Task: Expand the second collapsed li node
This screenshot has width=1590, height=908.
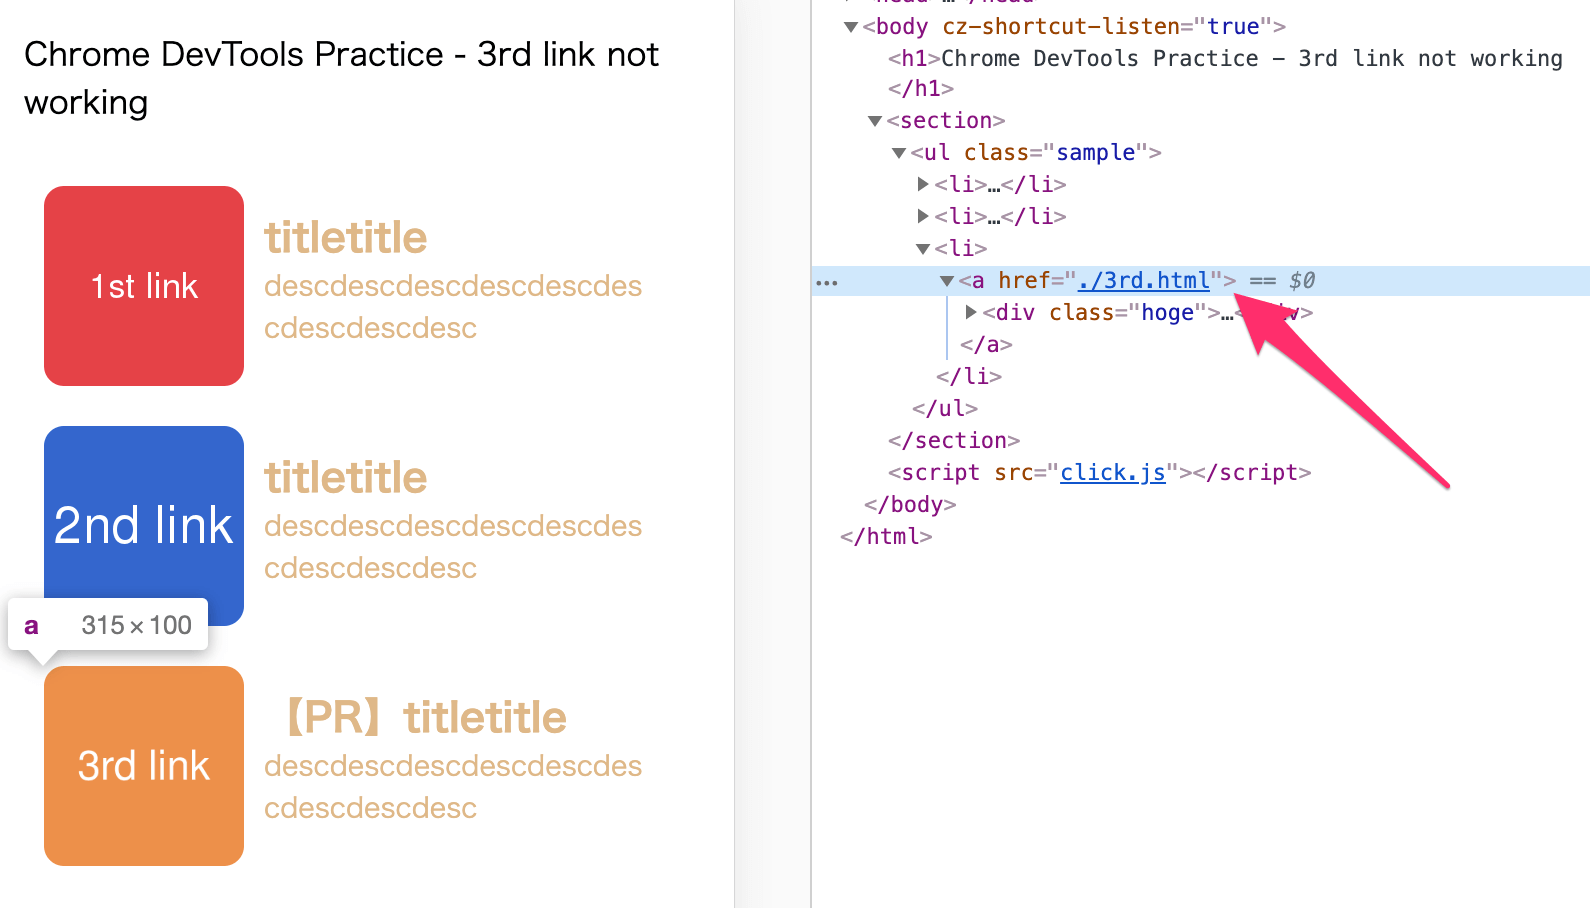Action: (x=923, y=217)
